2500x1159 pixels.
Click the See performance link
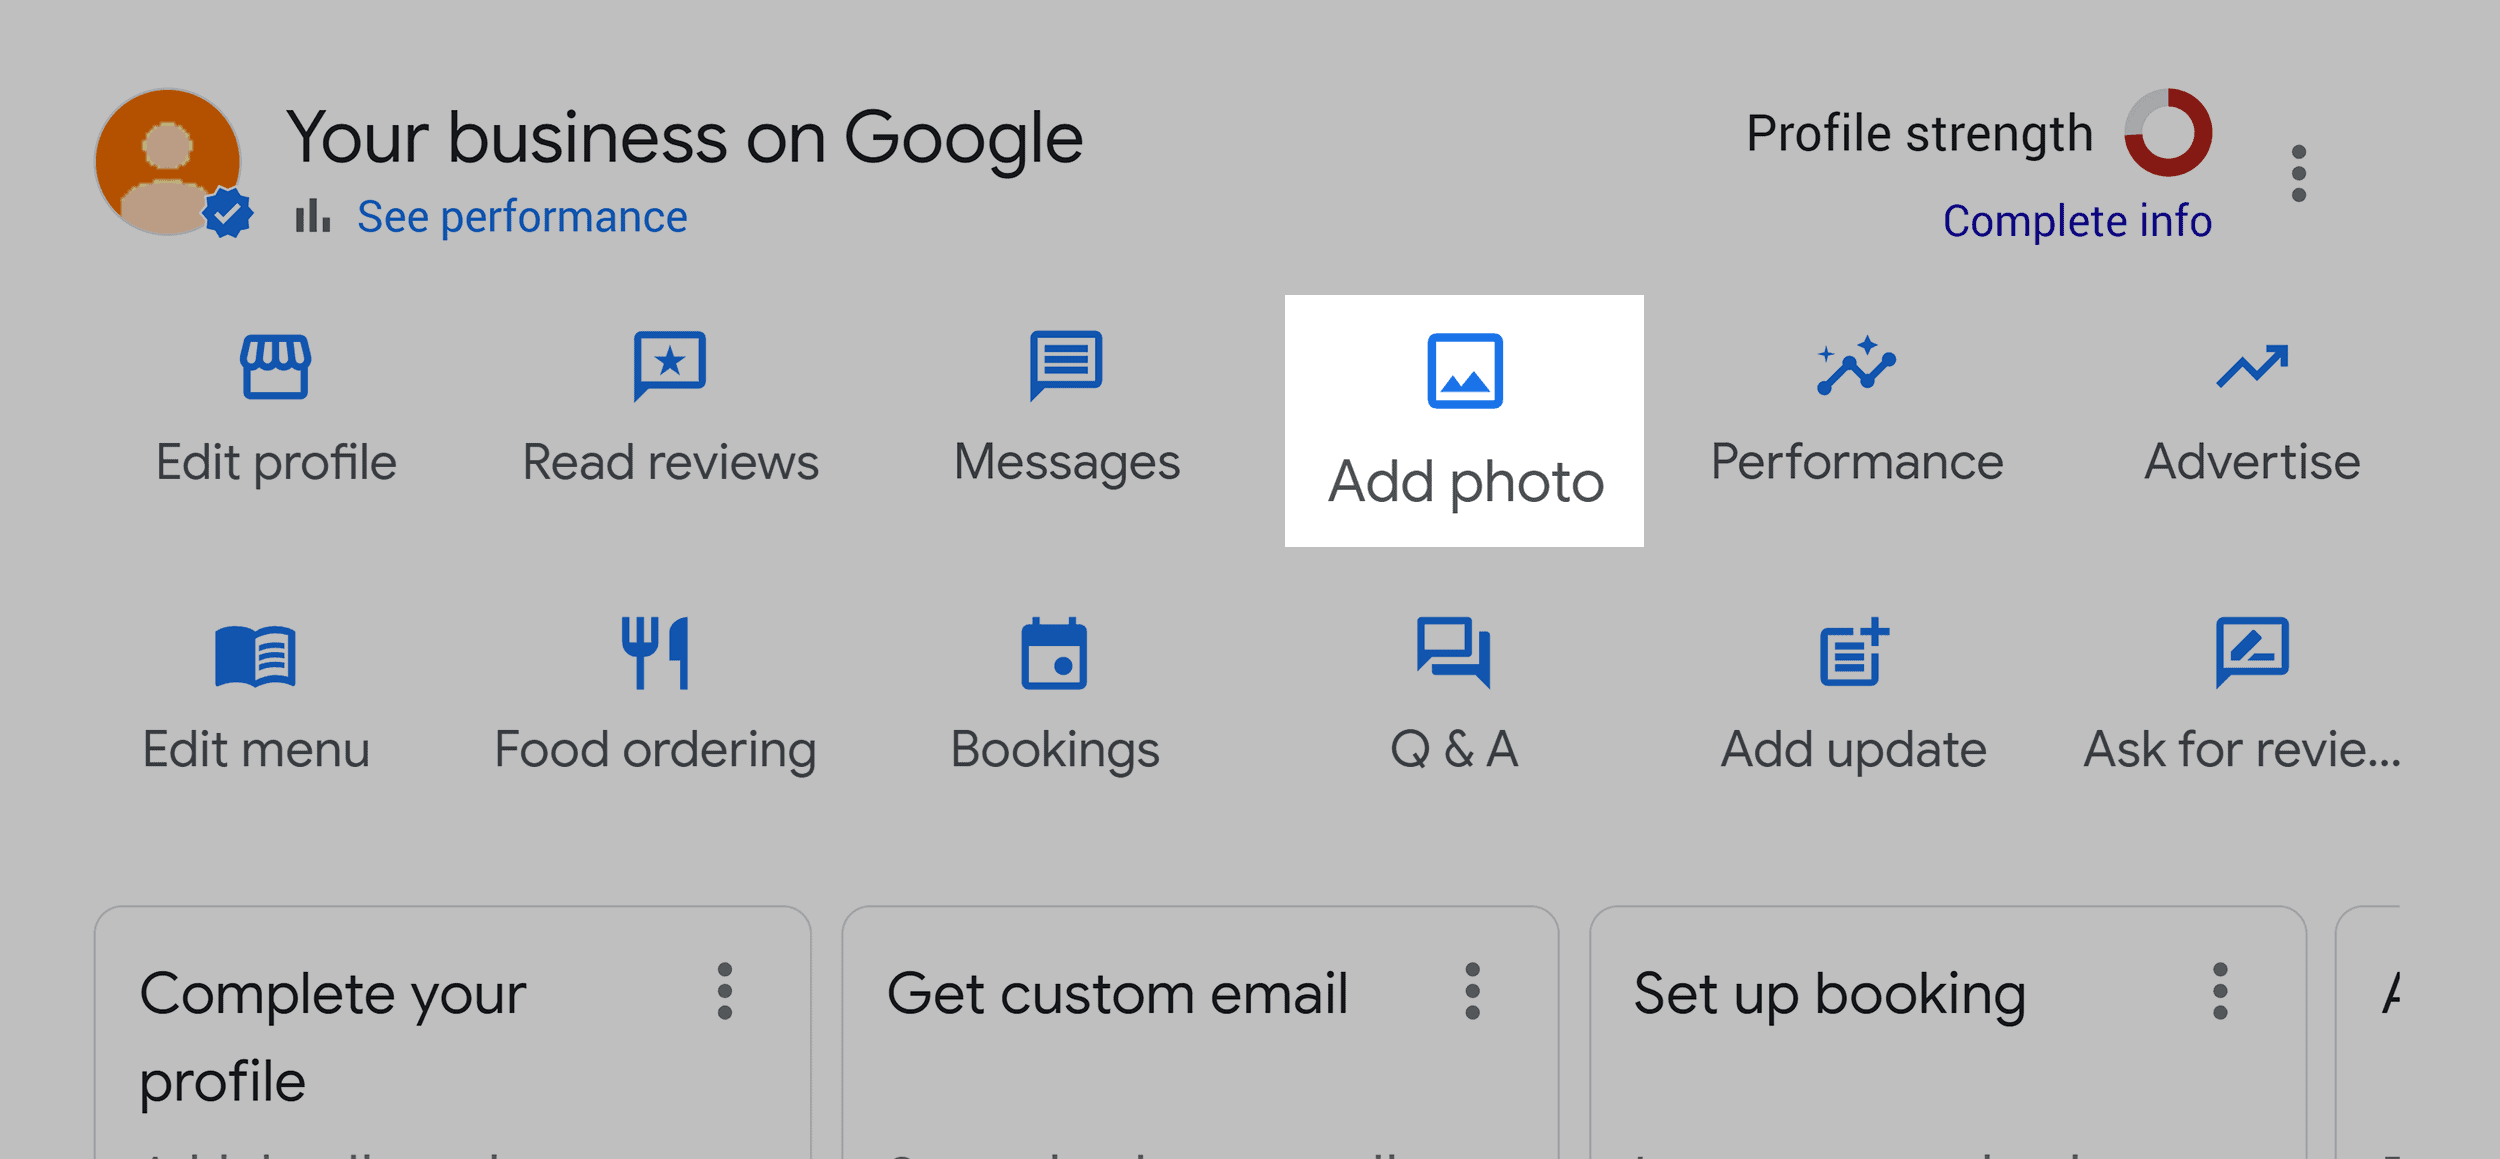pos(522,215)
